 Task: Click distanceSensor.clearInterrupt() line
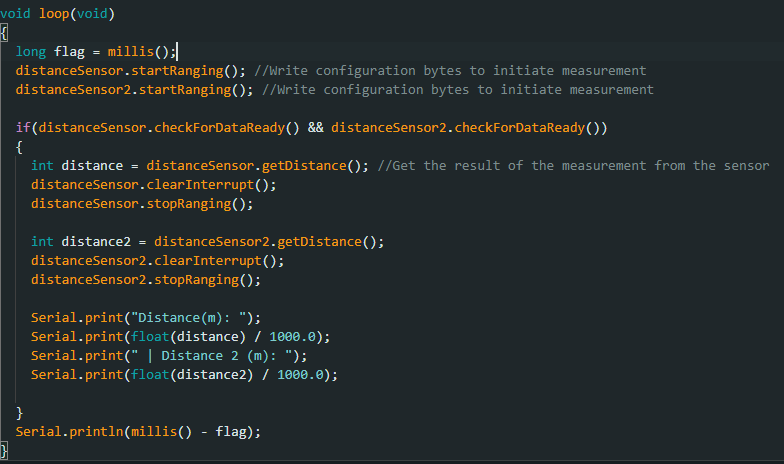(x=154, y=184)
